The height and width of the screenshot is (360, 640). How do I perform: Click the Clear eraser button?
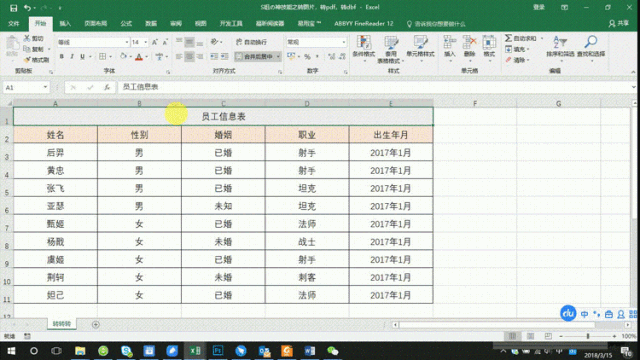(x=517, y=60)
